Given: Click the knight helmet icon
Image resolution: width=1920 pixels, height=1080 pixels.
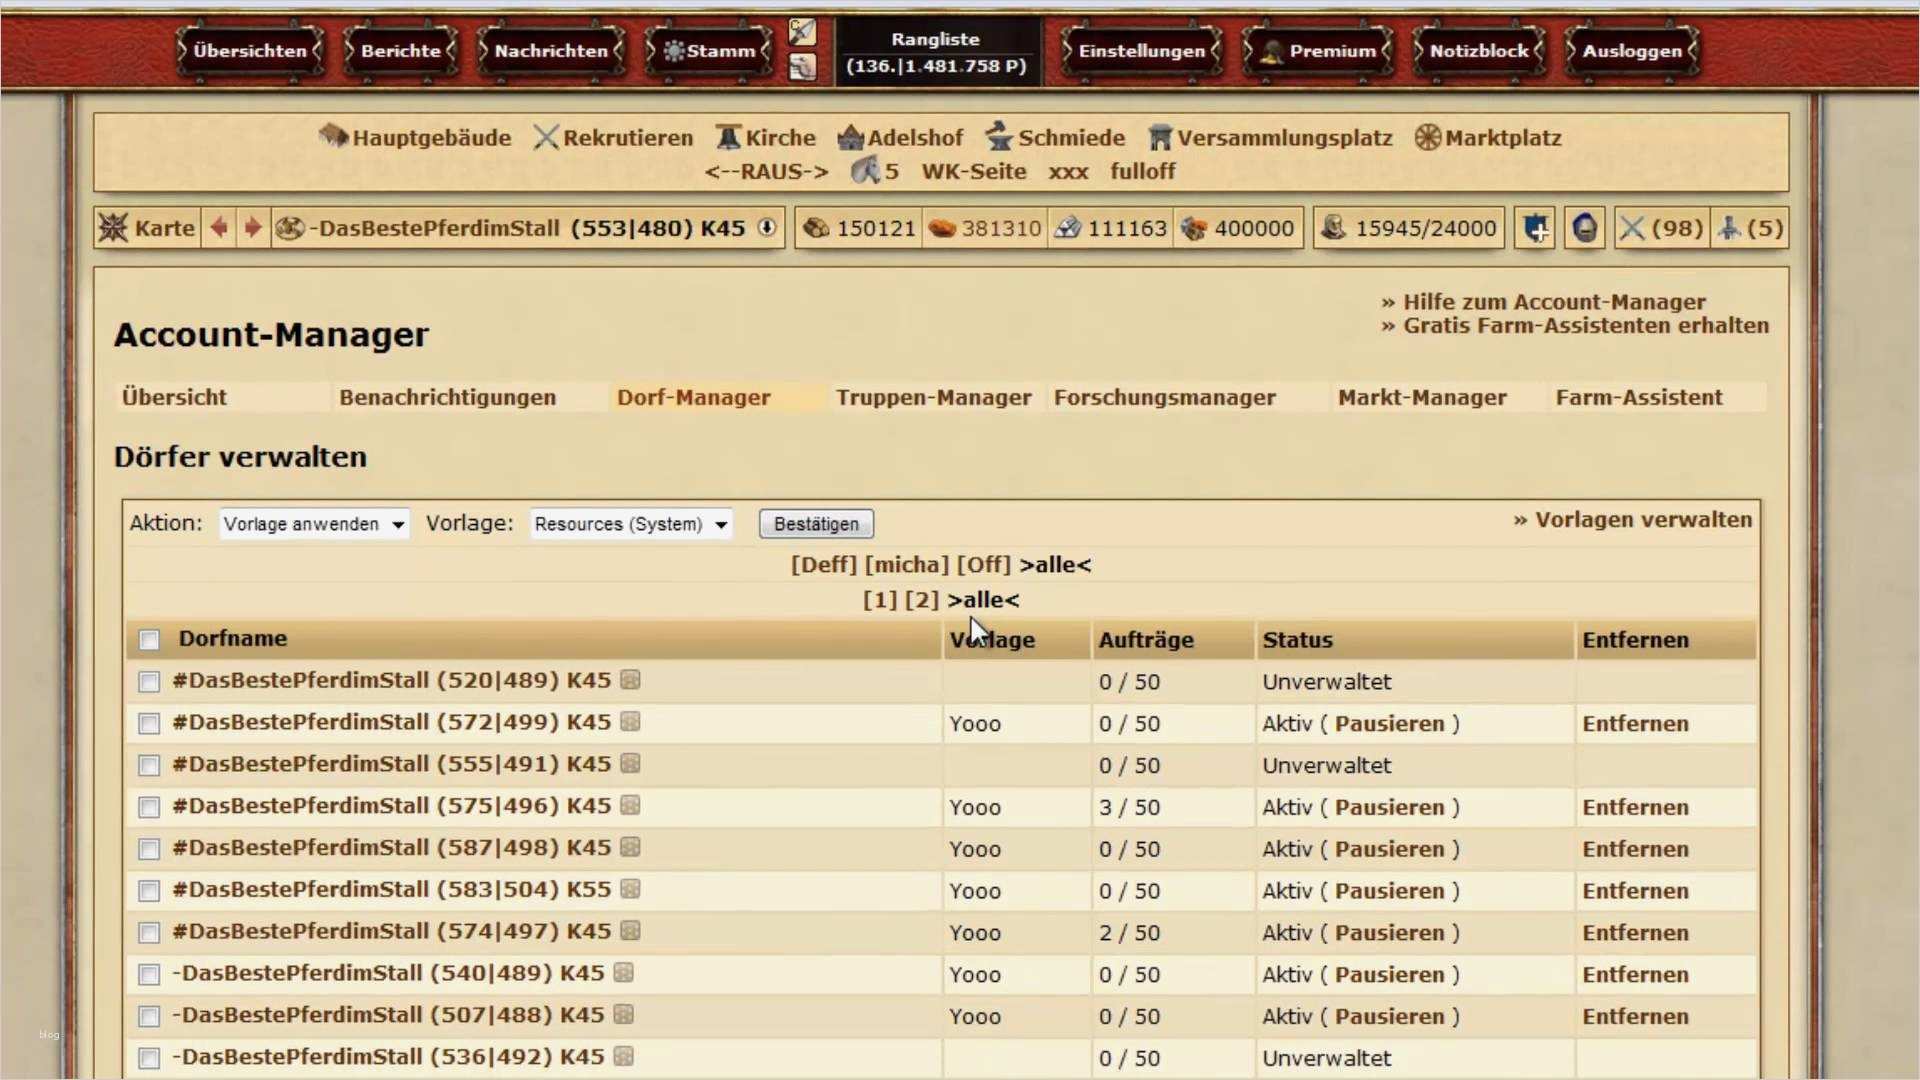Looking at the screenshot, I should pyautogui.click(x=1585, y=229).
